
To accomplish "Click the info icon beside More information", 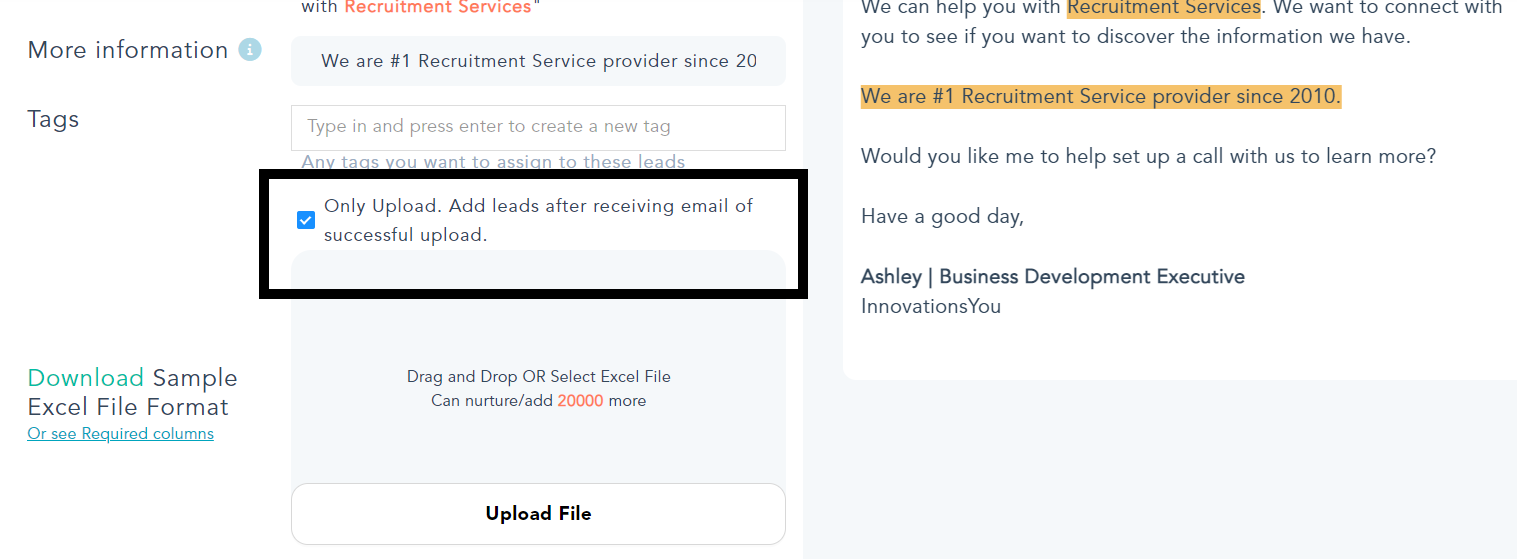I will [x=250, y=50].
